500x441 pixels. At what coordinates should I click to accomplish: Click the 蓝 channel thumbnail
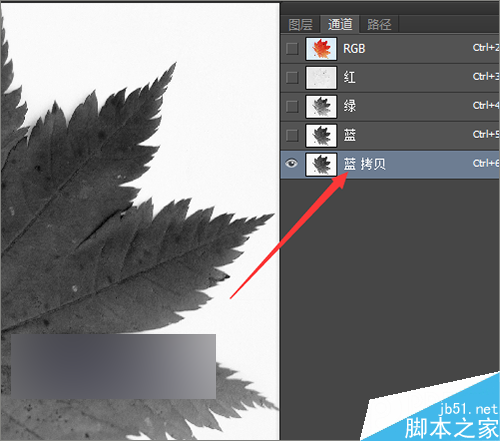click(321, 136)
